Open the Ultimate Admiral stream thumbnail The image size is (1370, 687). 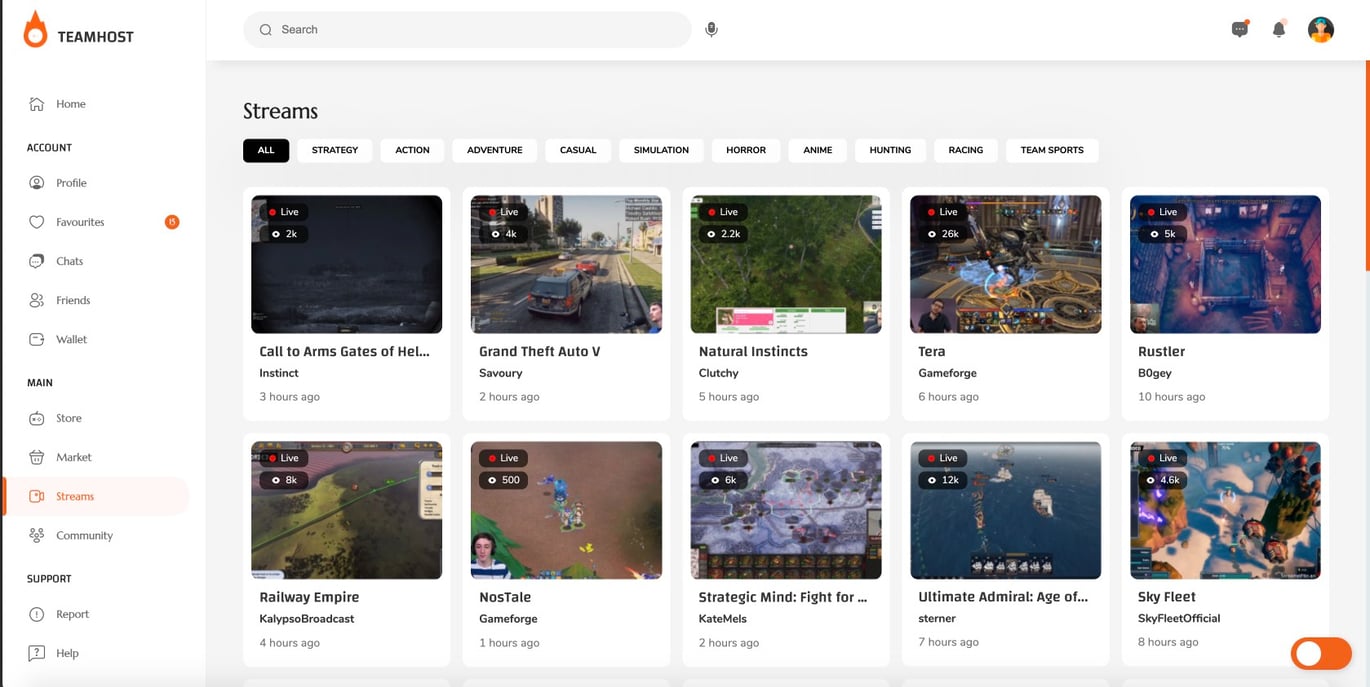click(1005, 510)
